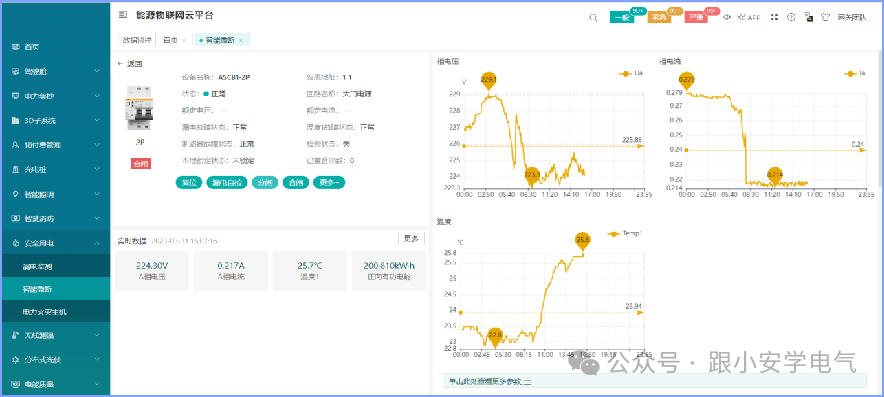Expand the 预付费管理 menu chevron

(97, 145)
